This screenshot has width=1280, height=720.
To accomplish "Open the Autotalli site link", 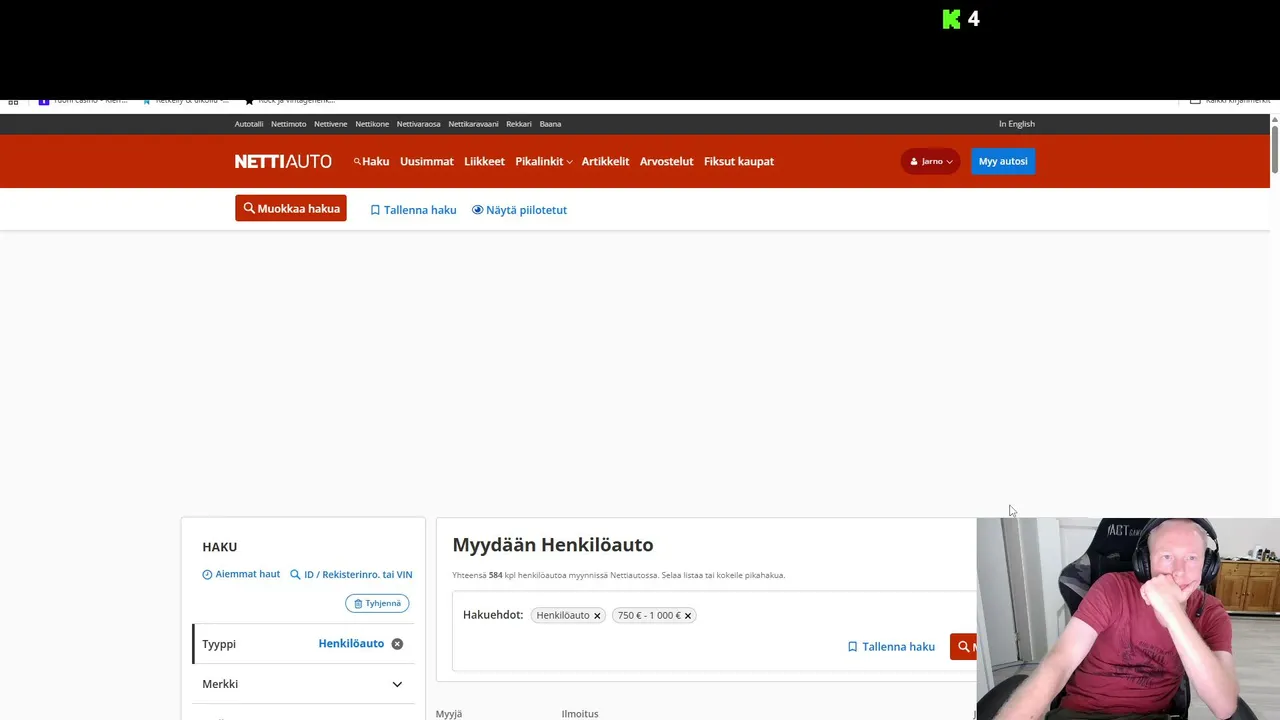I will 249,124.
